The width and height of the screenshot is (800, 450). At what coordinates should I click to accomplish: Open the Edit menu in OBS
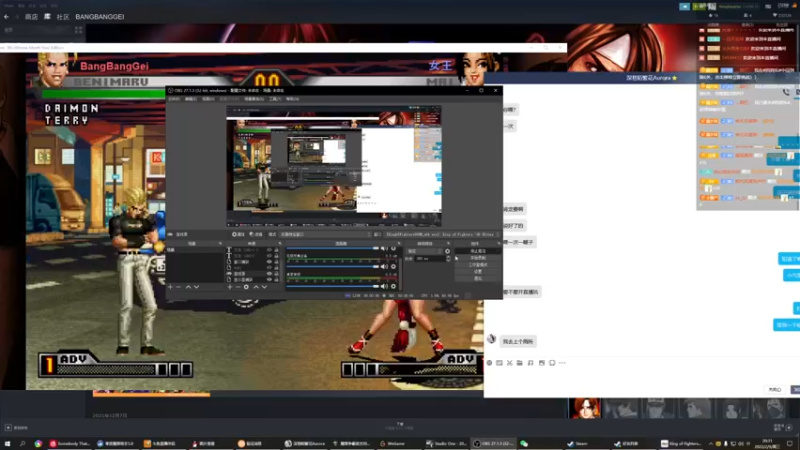click(191, 98)
